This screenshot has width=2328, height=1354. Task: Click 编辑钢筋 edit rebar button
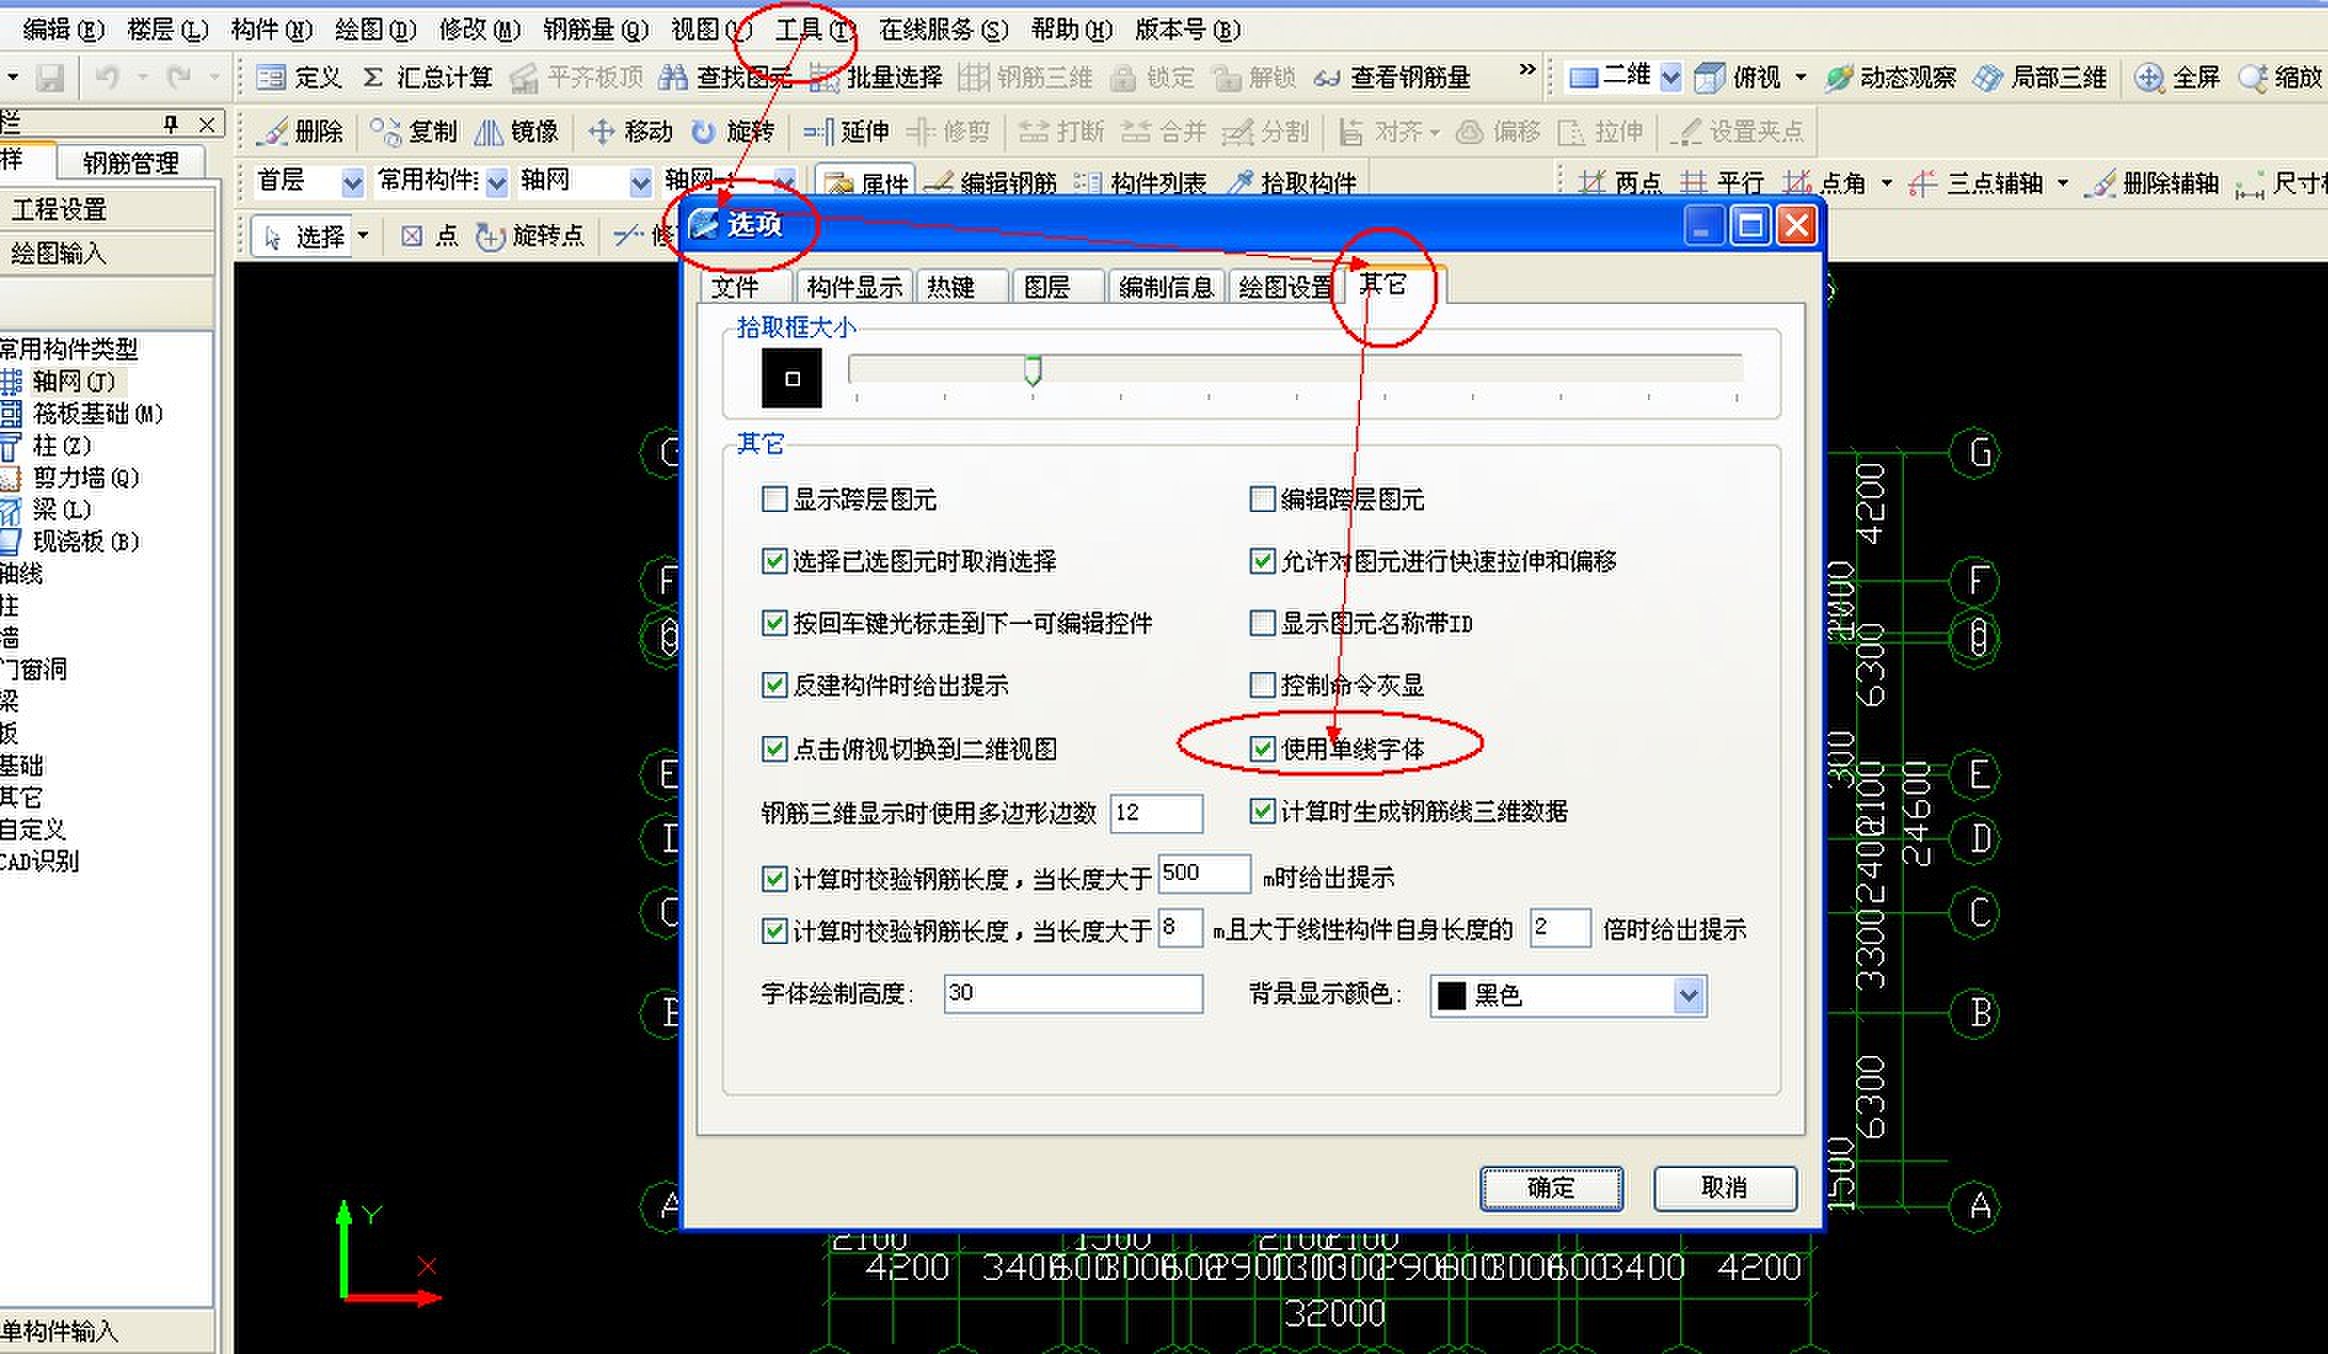click(x=990, y=183)
